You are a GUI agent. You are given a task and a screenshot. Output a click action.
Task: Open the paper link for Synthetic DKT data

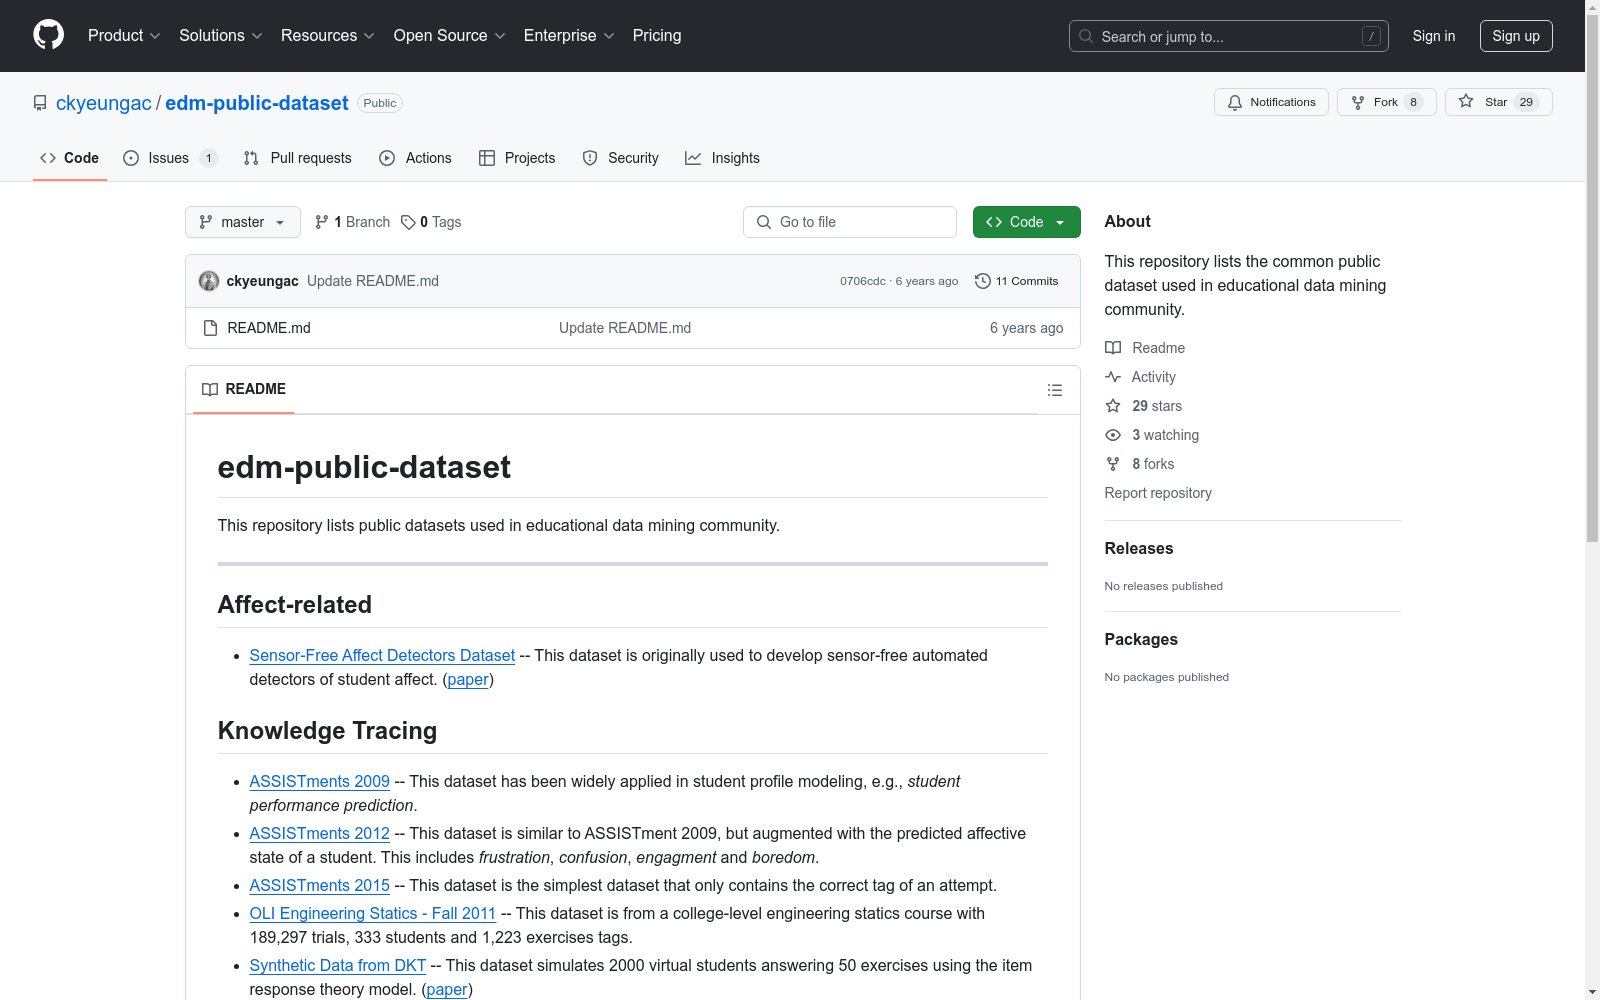447,989
